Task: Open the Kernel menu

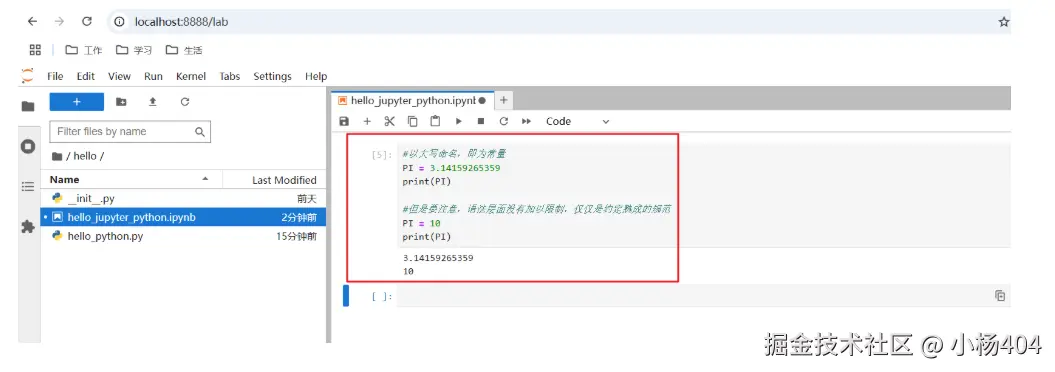Action: 191,76
